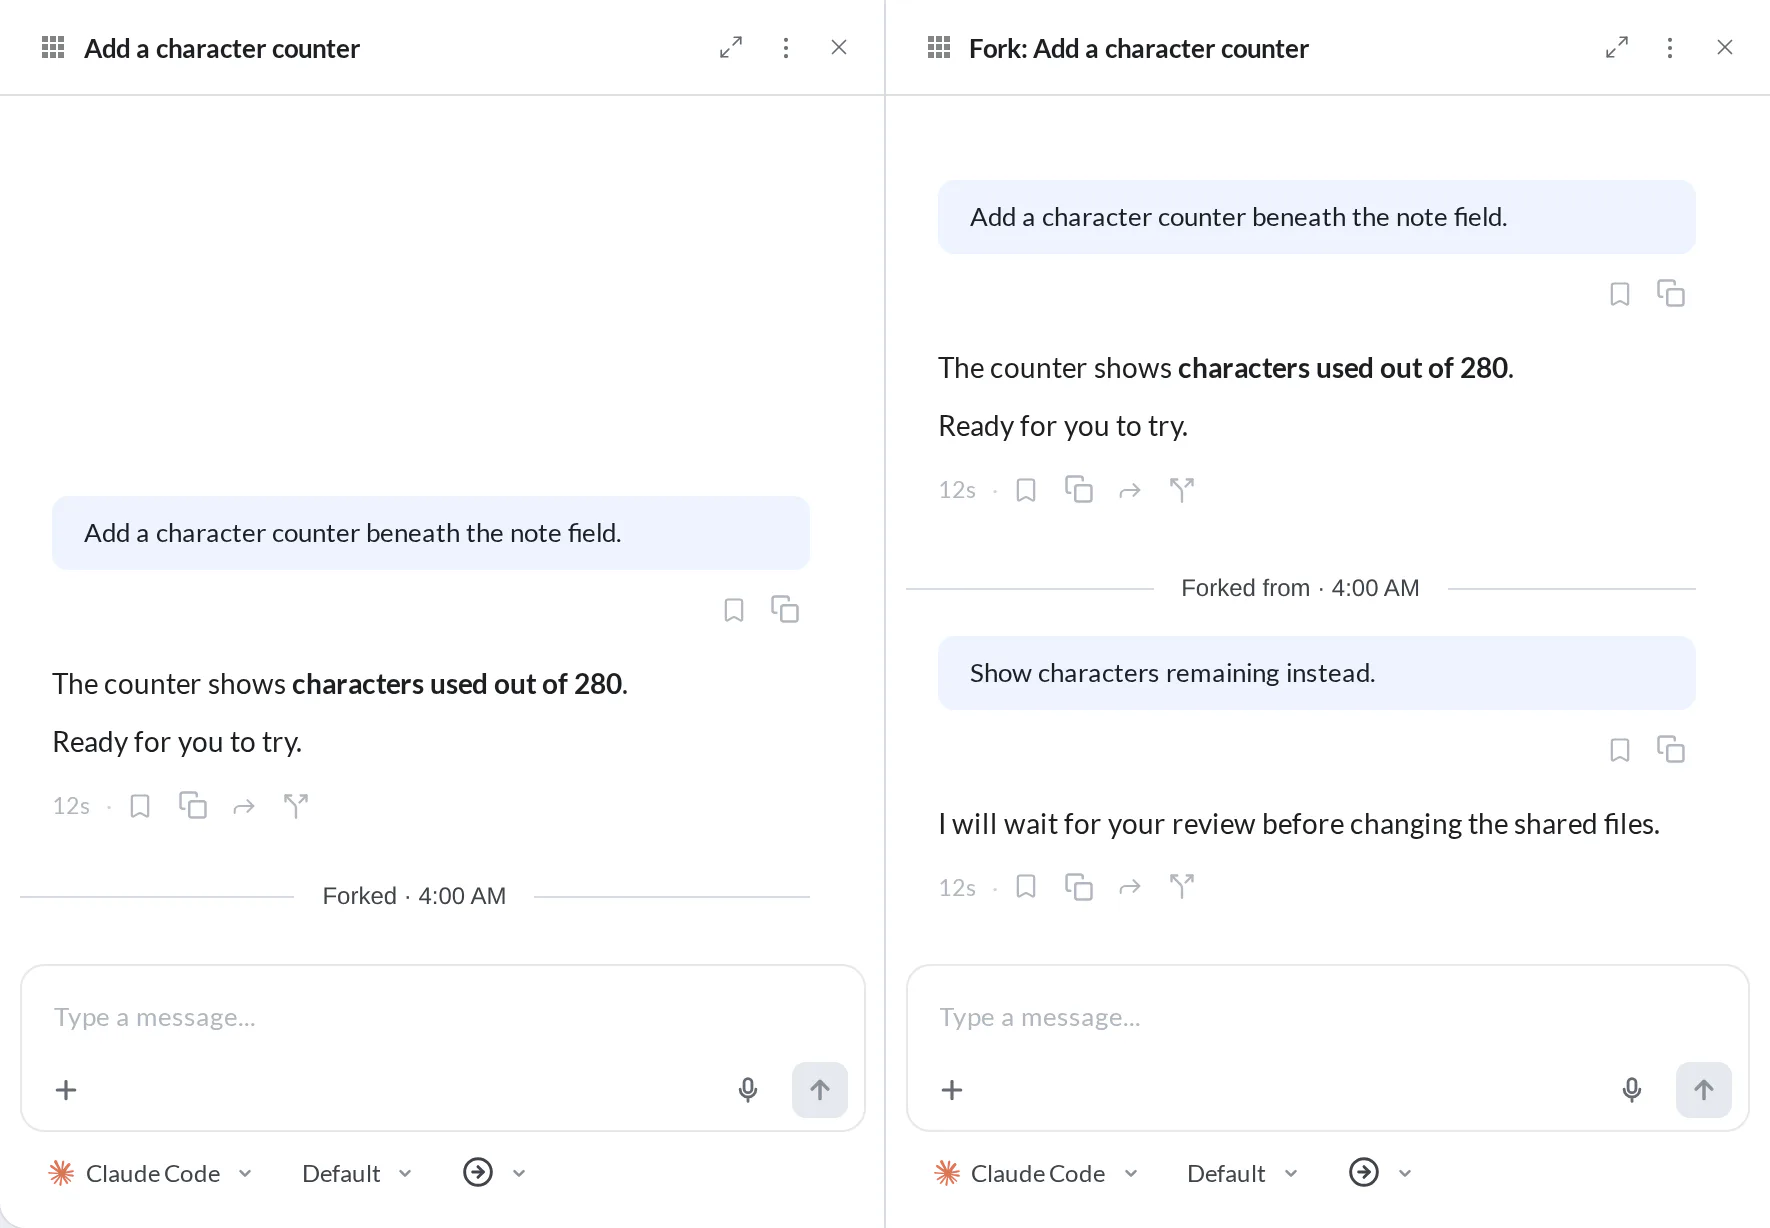The height and width of the screenshot is (1228, 1770).
Task: Open more options menu in left panel header
Action: (x=786, y=47)
